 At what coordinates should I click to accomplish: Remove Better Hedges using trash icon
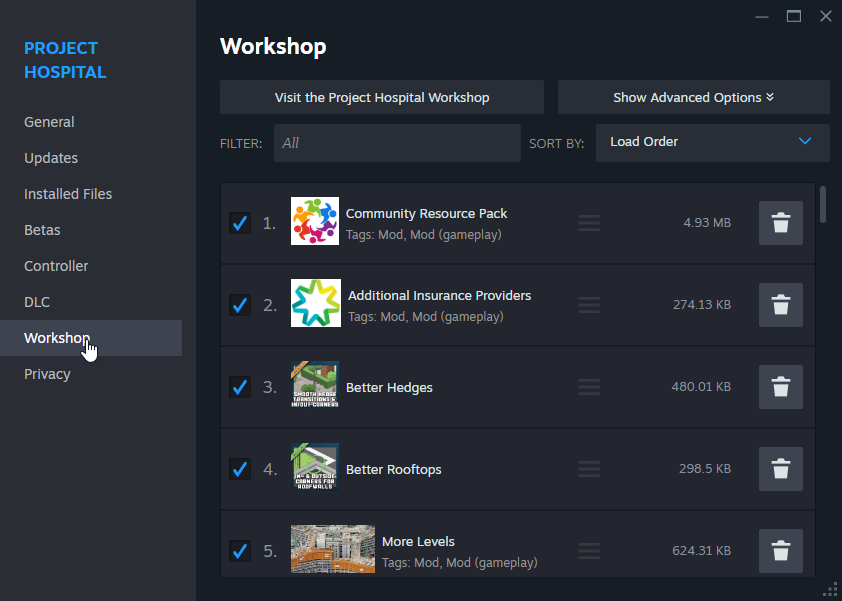(781, 387)
